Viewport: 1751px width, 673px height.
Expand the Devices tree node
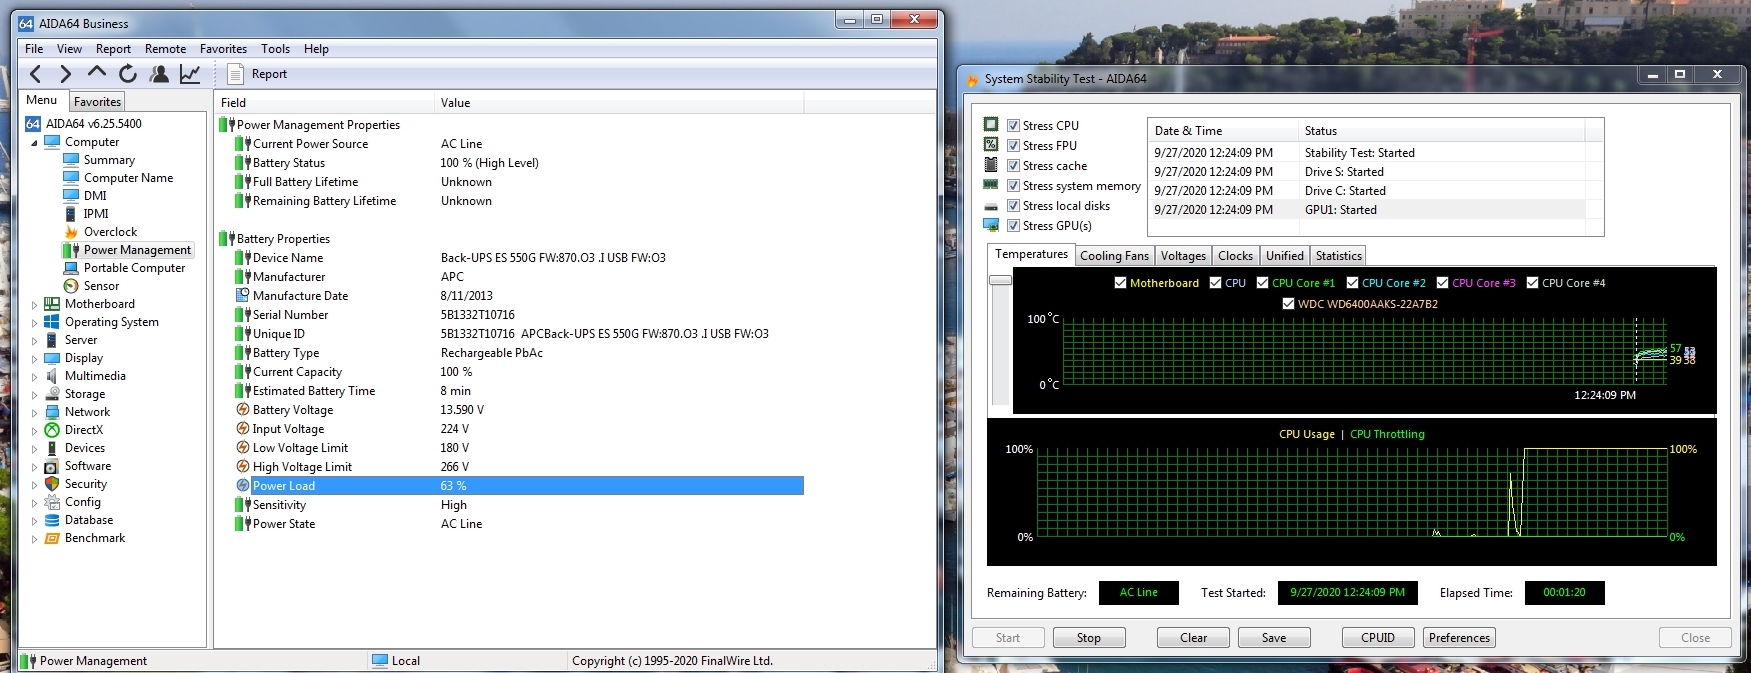tap(34, 448)
